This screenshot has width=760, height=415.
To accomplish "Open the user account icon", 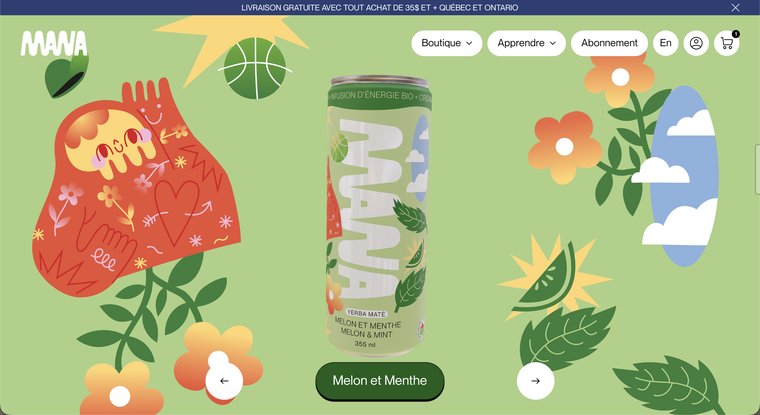I will [696, 43].
